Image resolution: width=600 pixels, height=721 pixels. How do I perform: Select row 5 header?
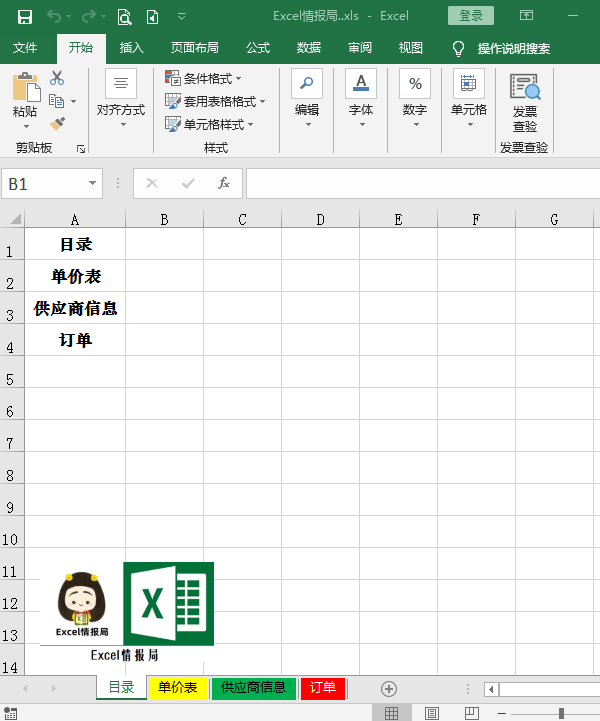(11, 372)
